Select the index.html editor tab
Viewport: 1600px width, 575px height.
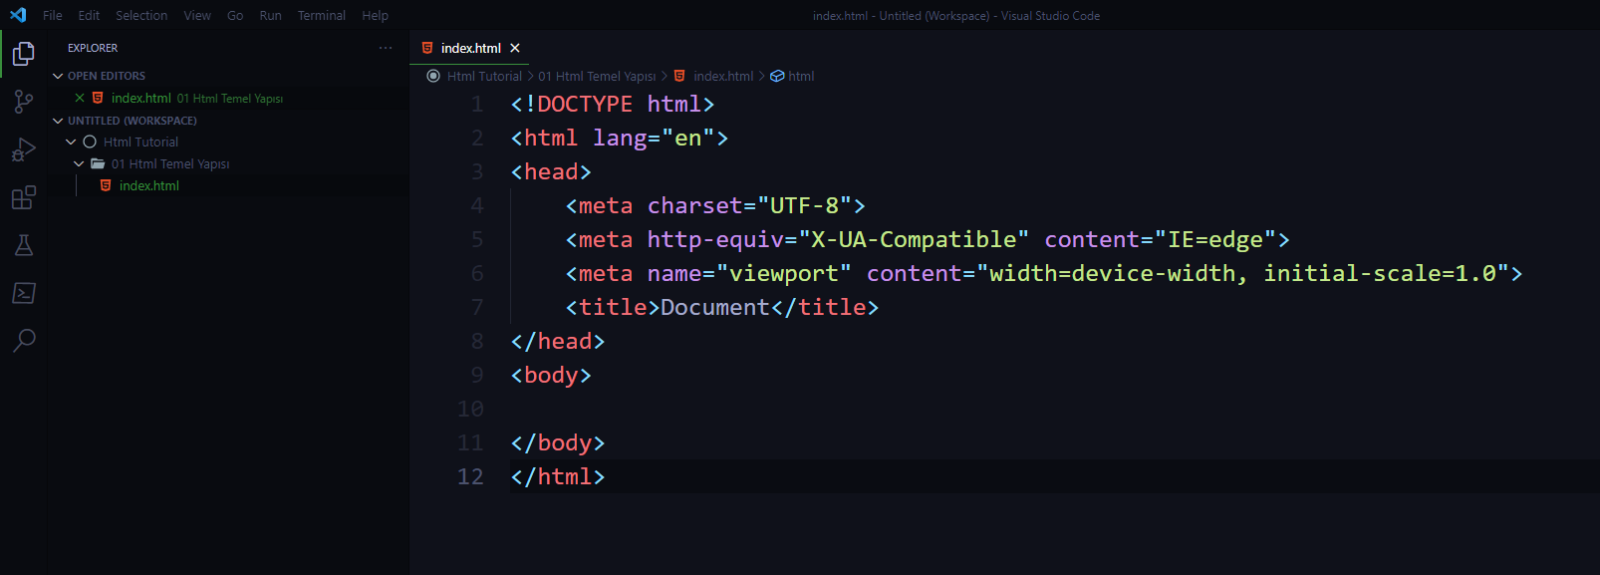pos(470,48)
